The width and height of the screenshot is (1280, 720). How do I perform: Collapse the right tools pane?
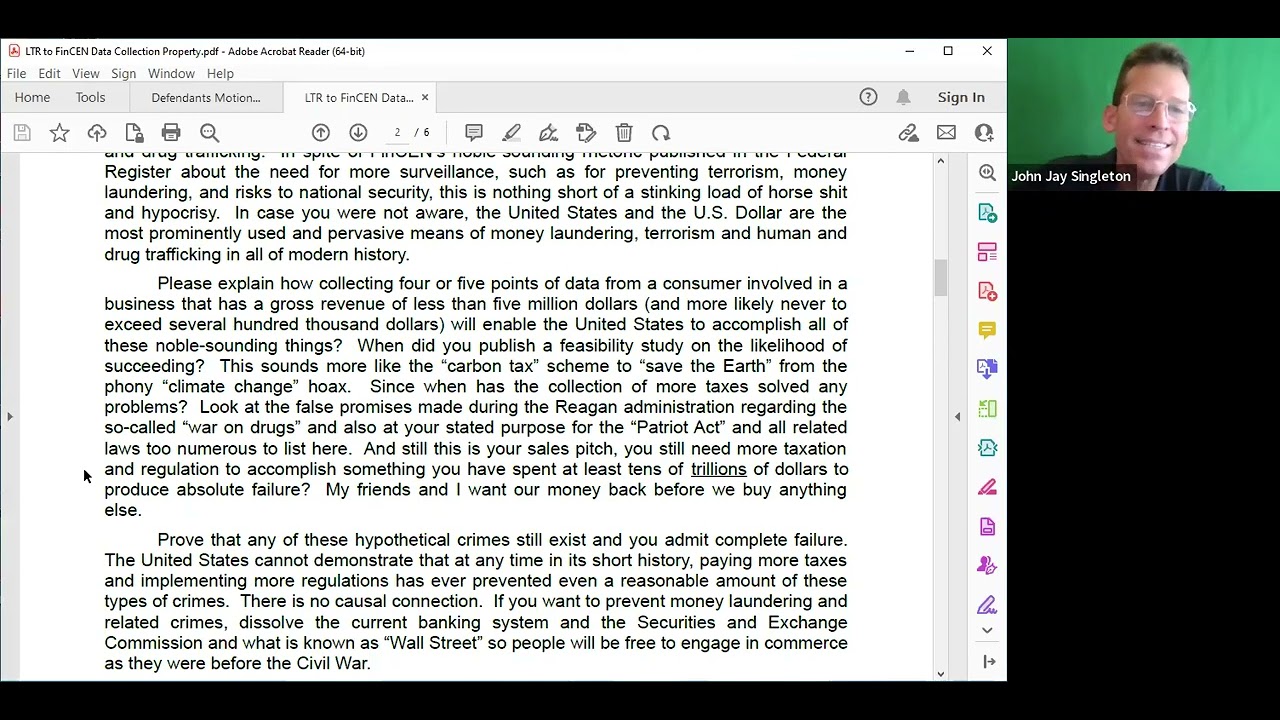989,661
